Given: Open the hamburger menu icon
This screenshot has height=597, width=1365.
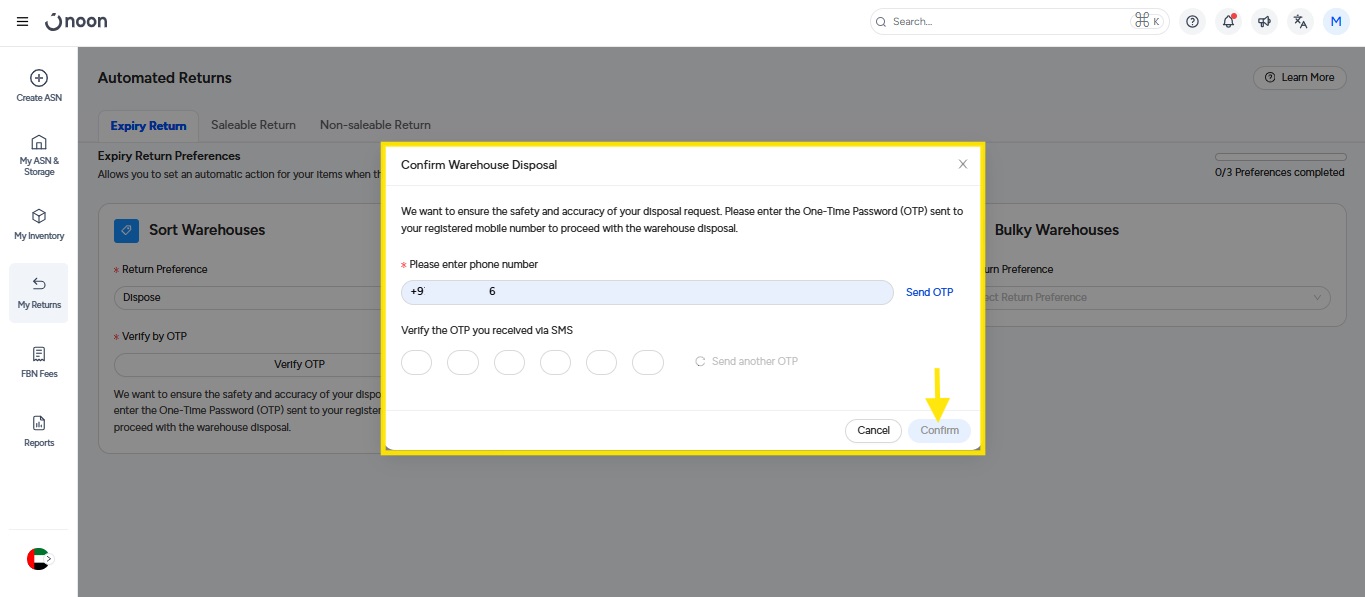Looking at the screenshot, I should tap(22, 22).
